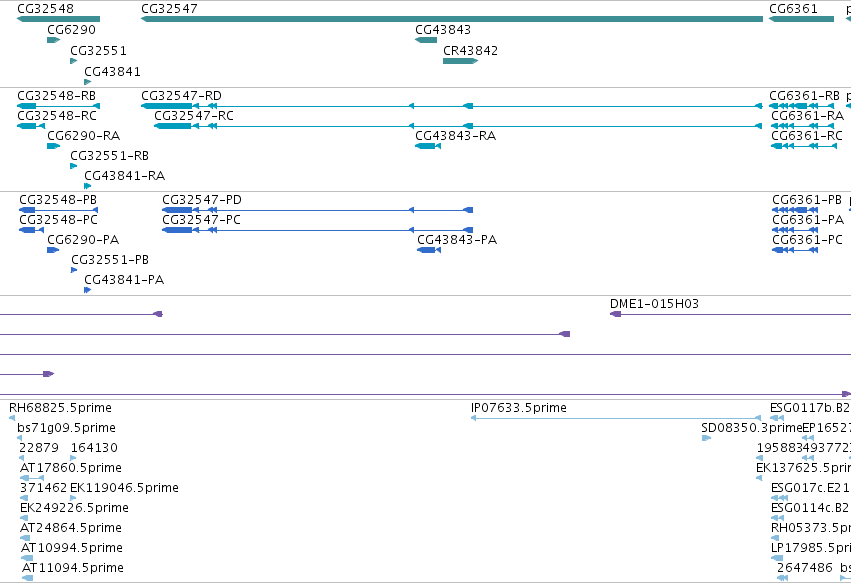Click the RH68825.5prime EST label
This screenshot has height=583, width=851.
[x=60, y=408]
